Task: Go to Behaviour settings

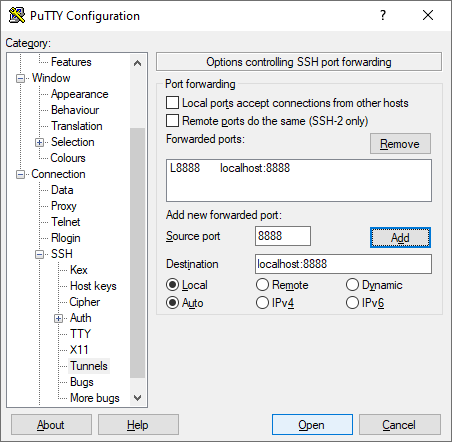Action: [75, 110]
